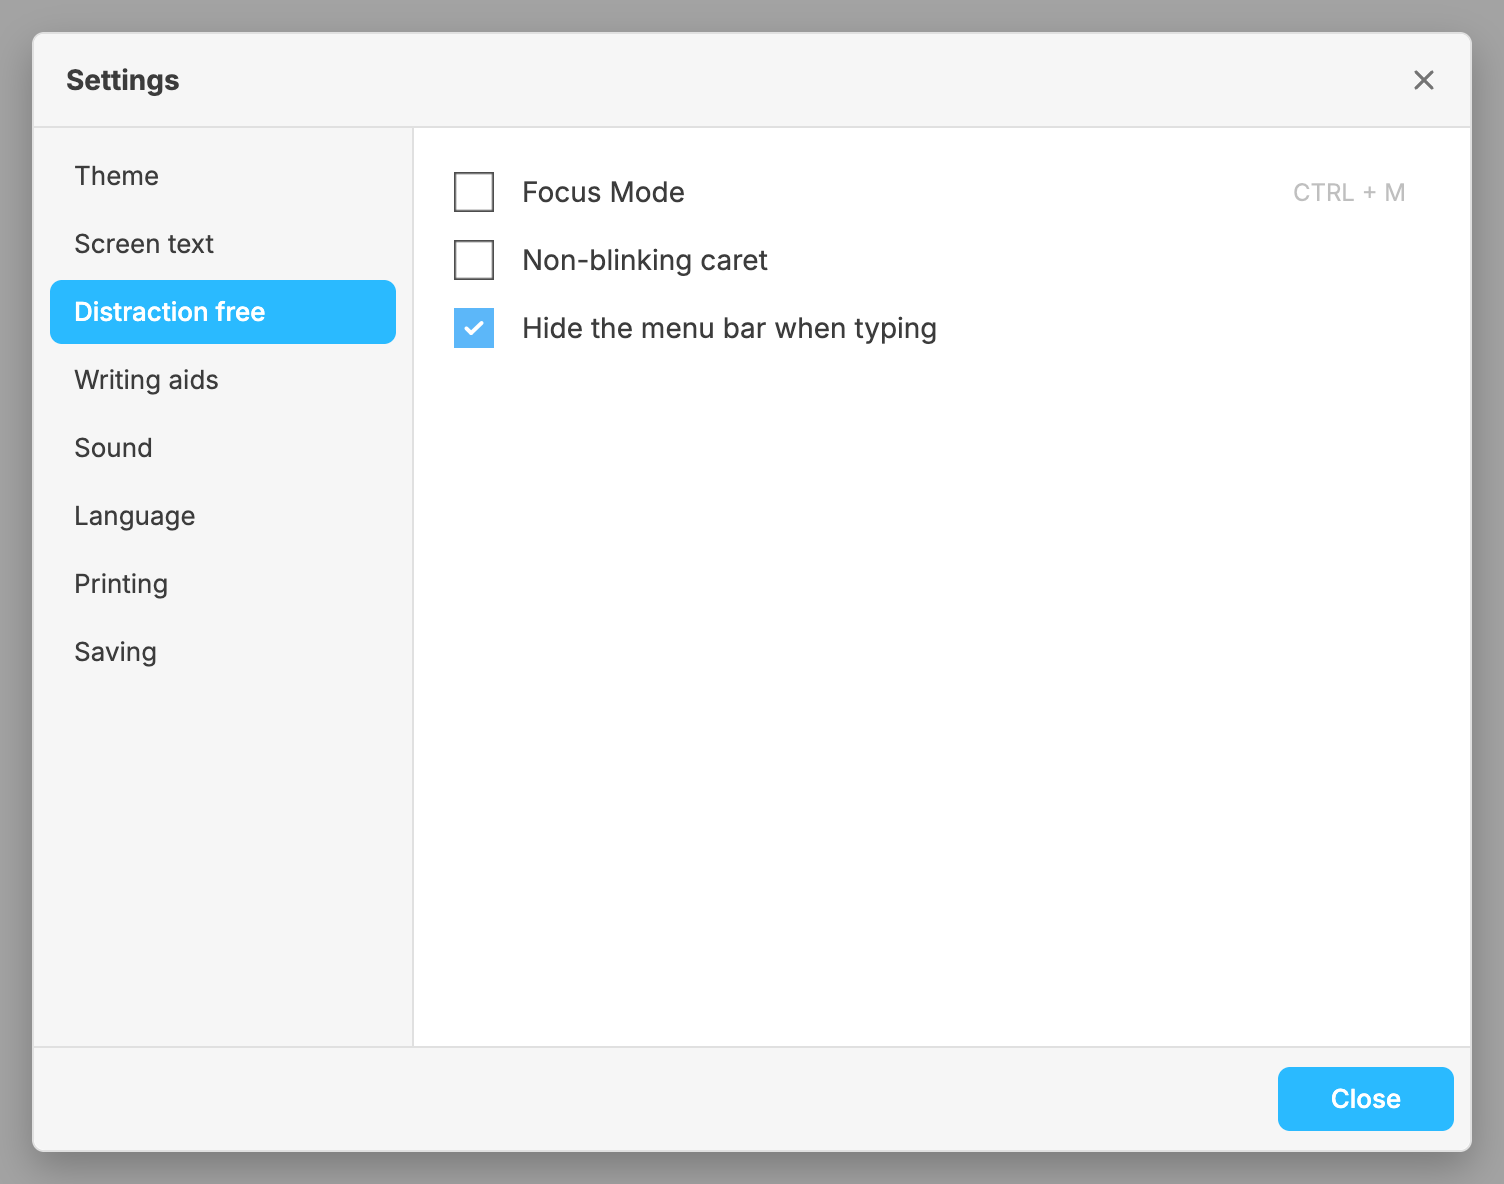
Task: Open the Theme settings section
Action: click(223, 176)
